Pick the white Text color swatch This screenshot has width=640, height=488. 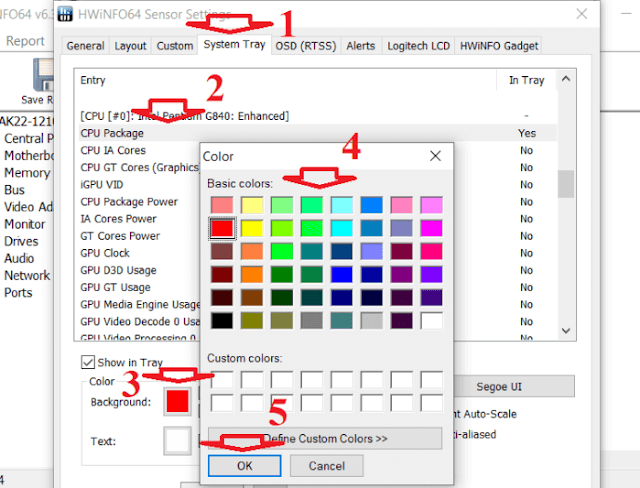click(178, 441)
